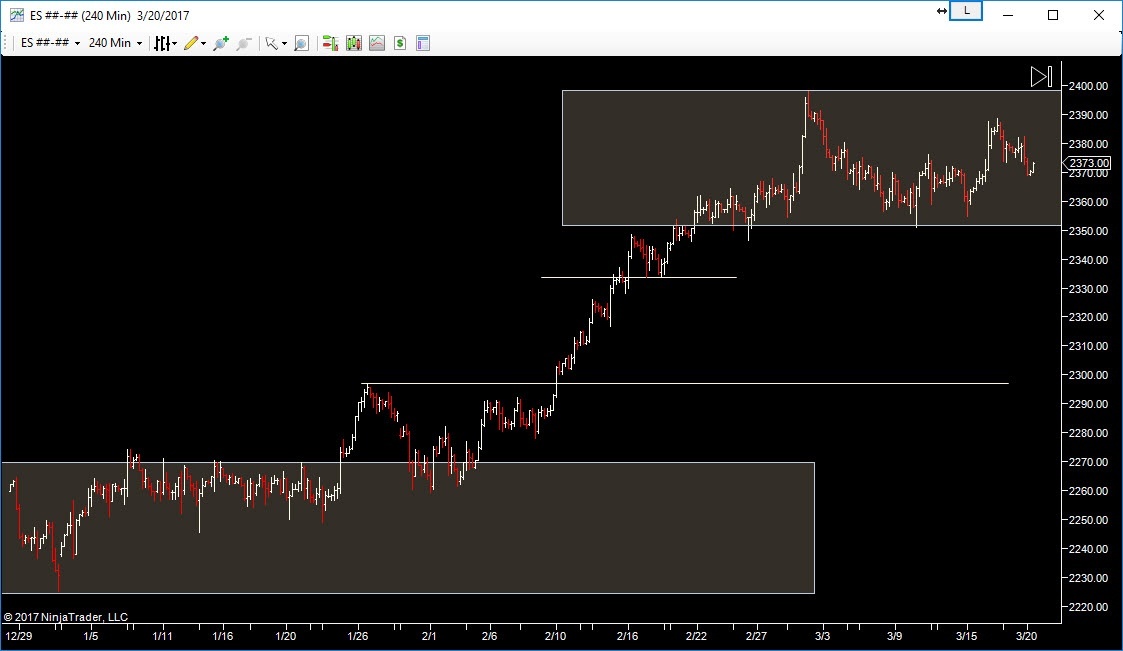Click the magnifier zoom frame icon

click(301, 43)
